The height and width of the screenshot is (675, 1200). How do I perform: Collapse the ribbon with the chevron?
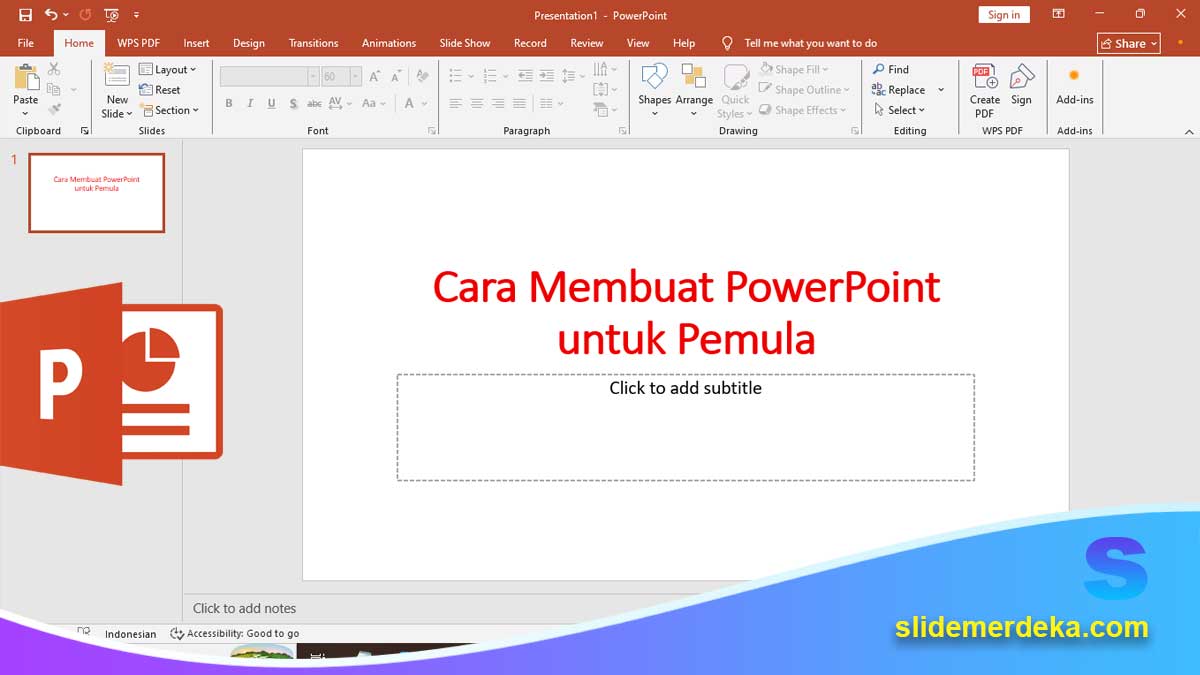point(1188,131)
